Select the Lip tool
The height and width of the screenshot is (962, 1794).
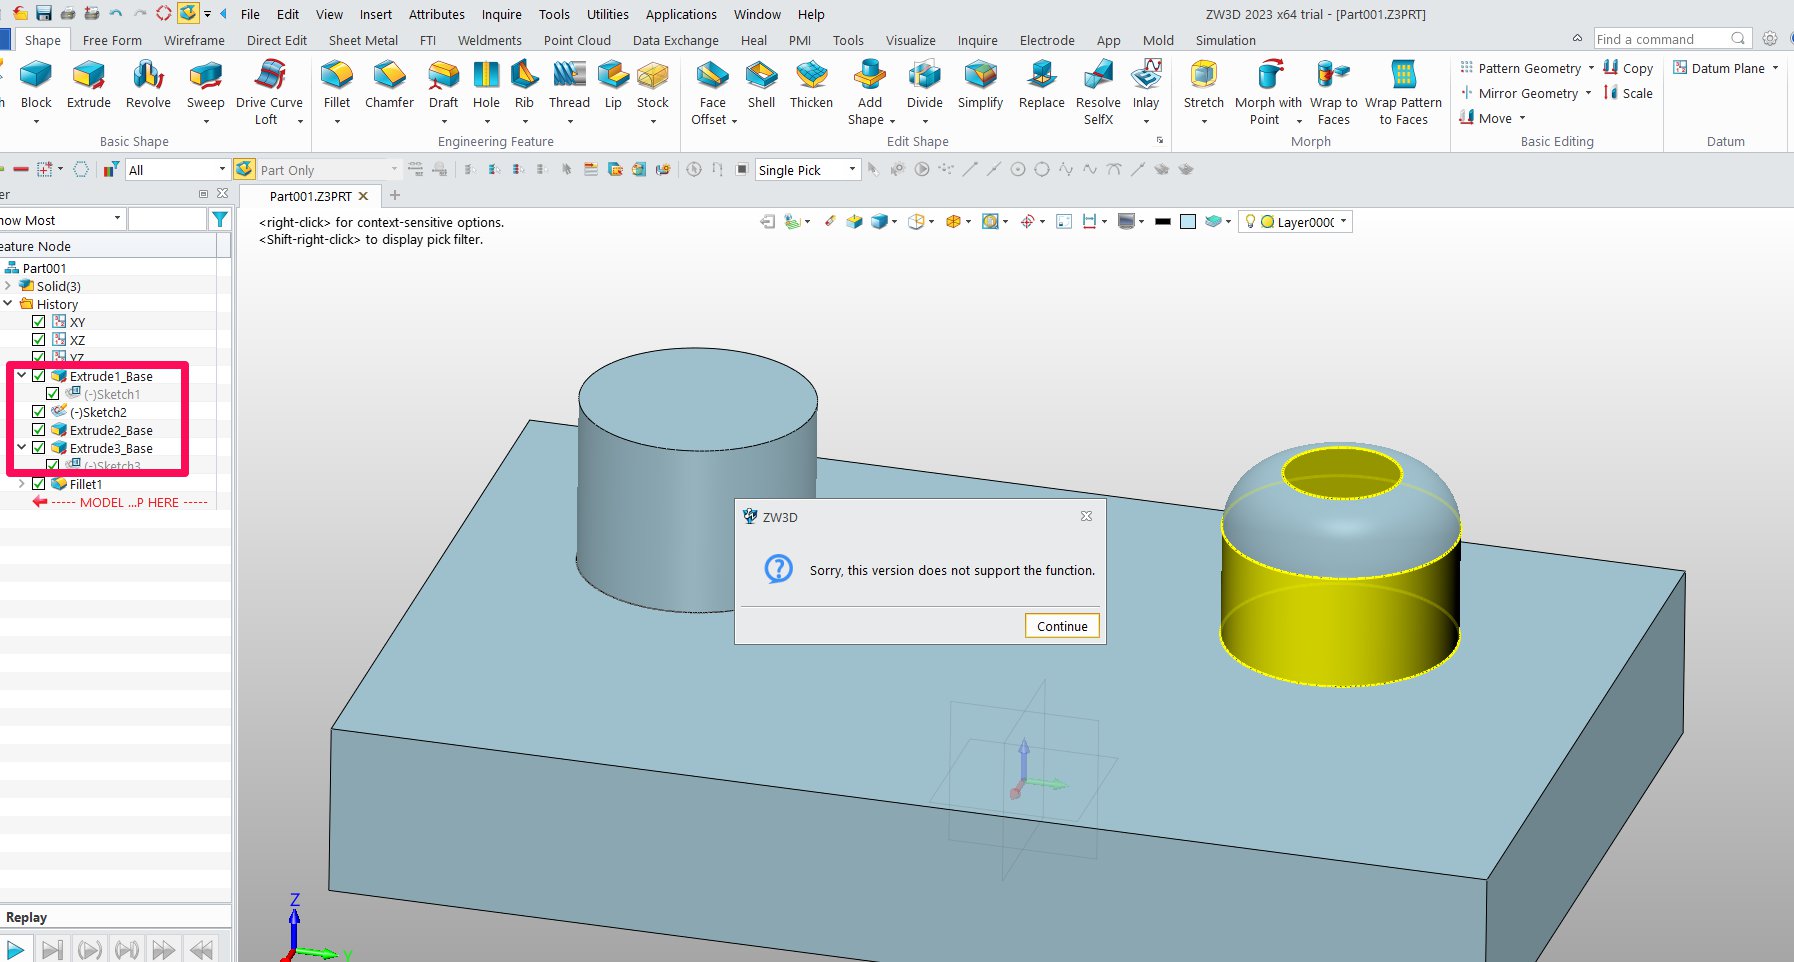pyautogui.click(x=613, y=85)
